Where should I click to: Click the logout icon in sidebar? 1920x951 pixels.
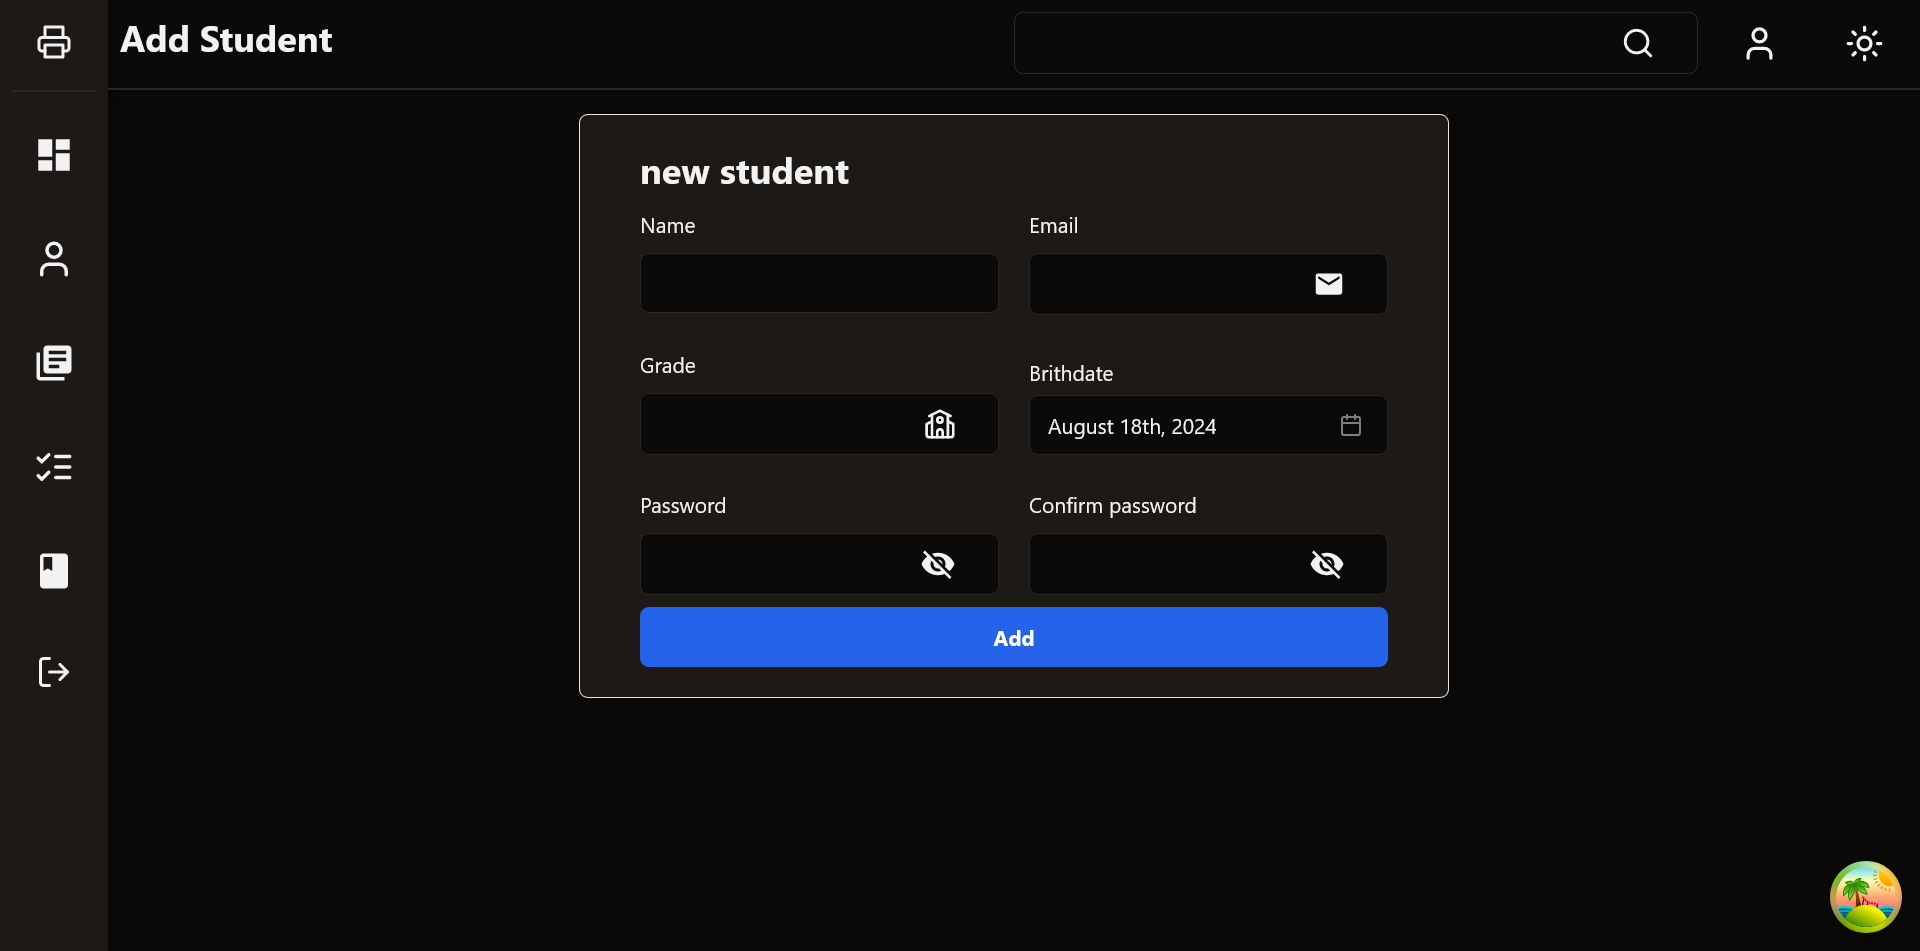[x=54, y=672]
